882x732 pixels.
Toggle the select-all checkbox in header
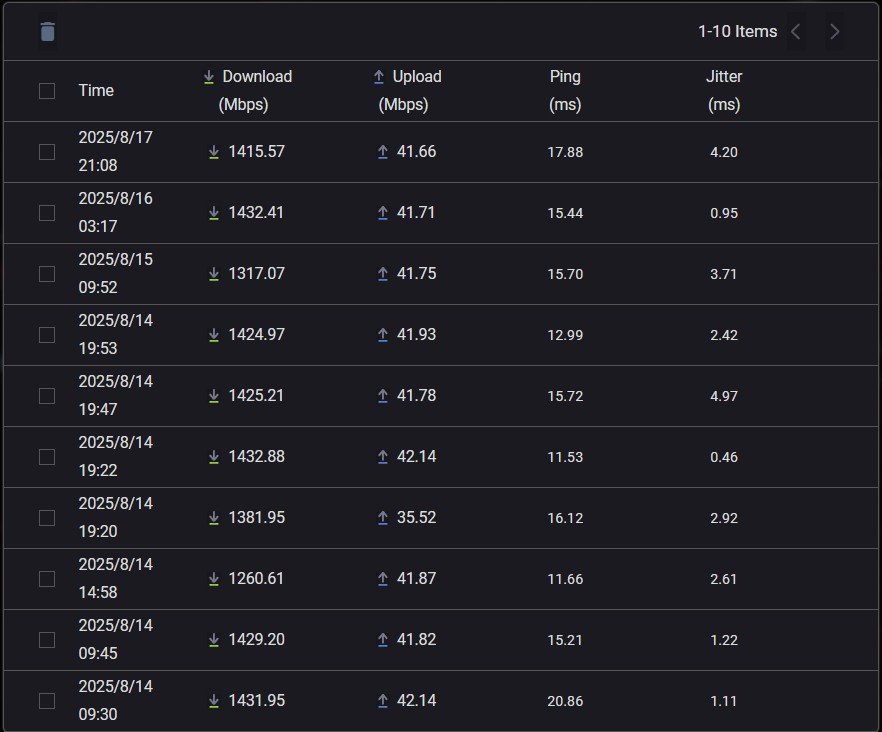click(47, 91)
